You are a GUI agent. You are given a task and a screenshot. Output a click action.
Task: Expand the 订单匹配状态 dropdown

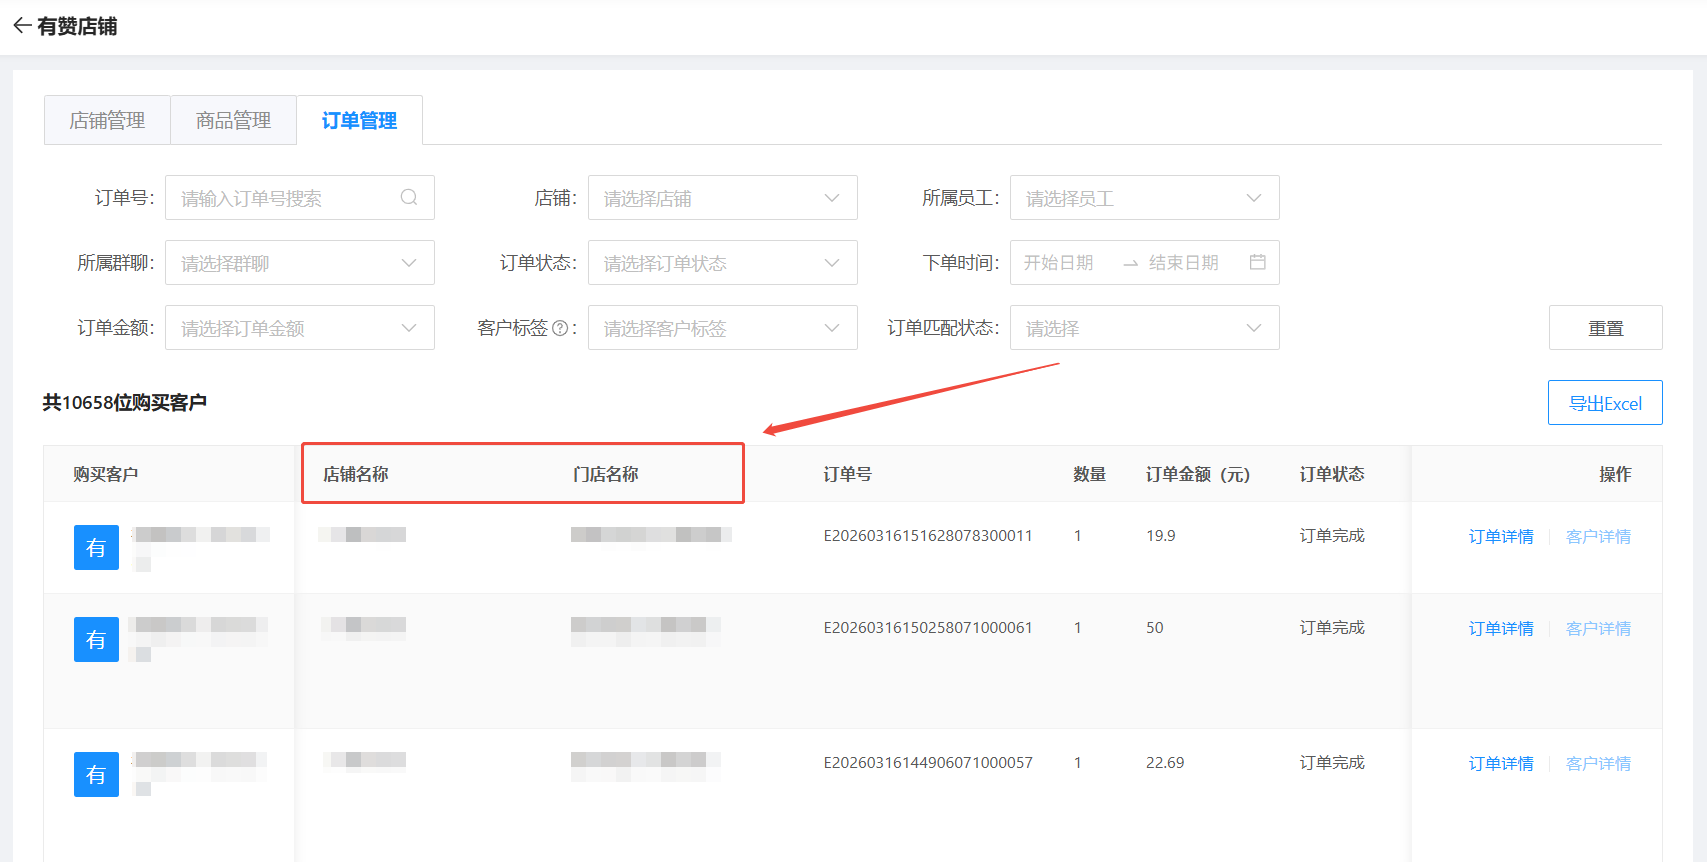click(x=1144, y=328)
